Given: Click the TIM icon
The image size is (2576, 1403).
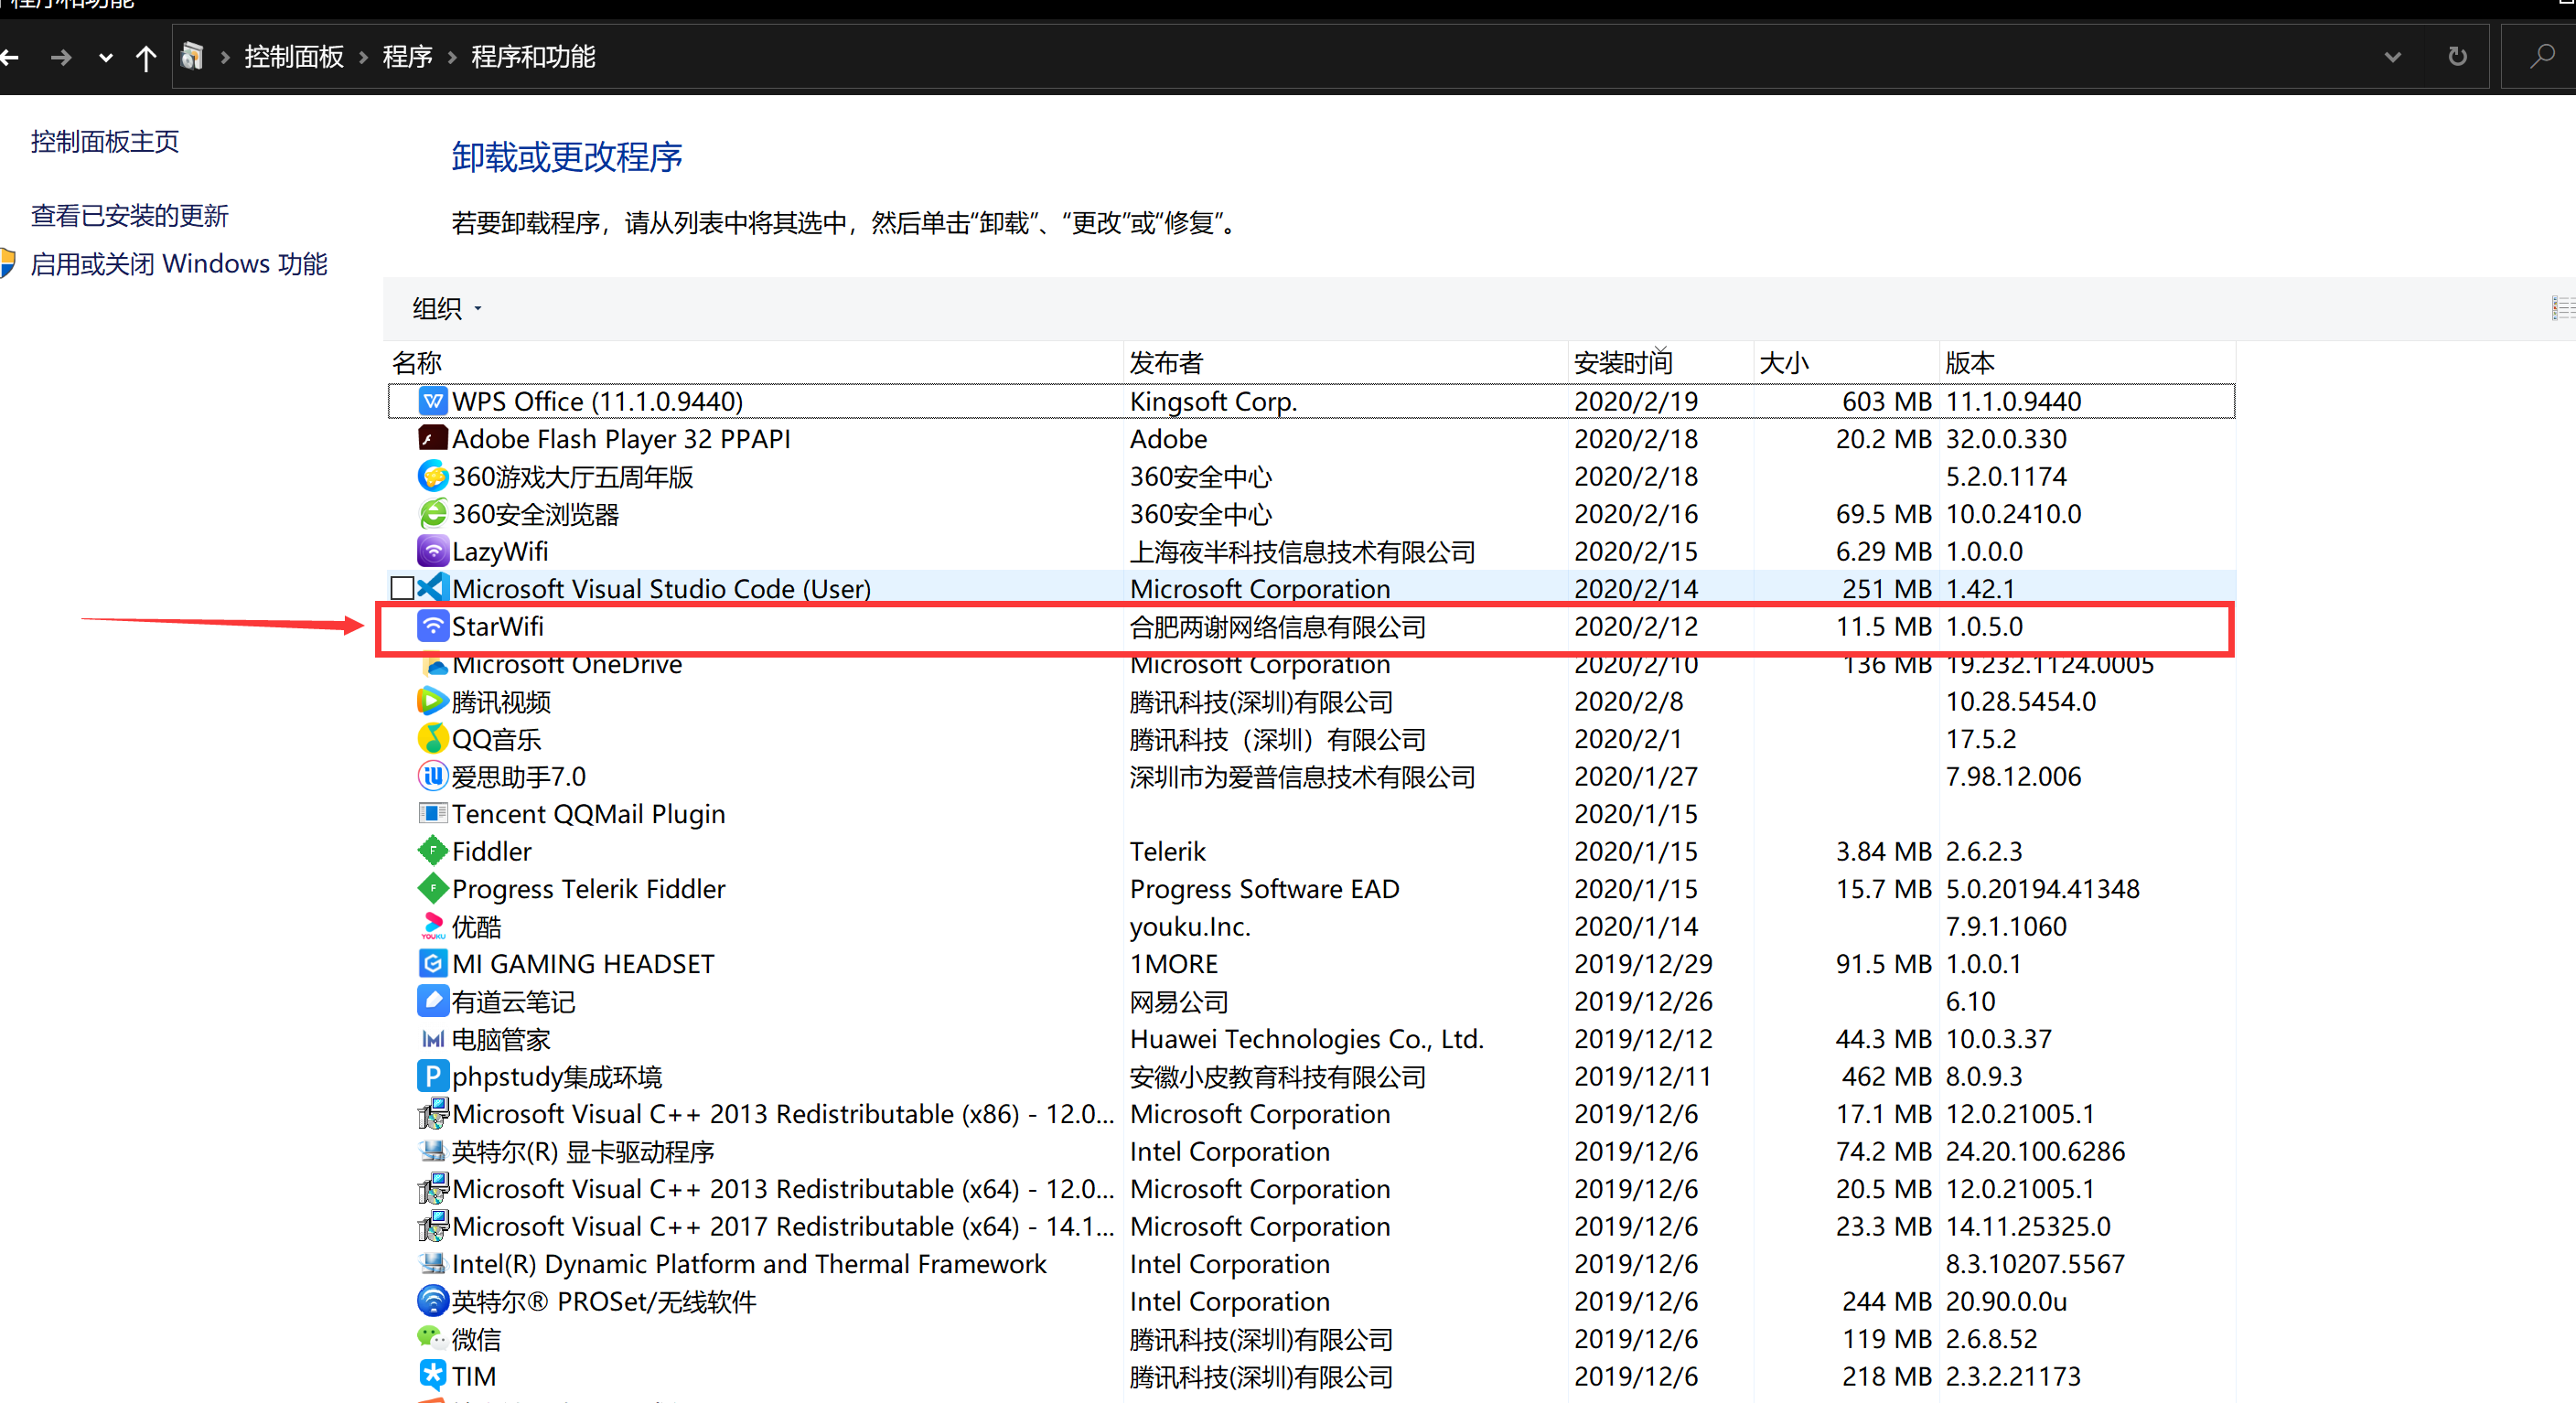Looking at the screenshot, I should tap(432, 1376).
